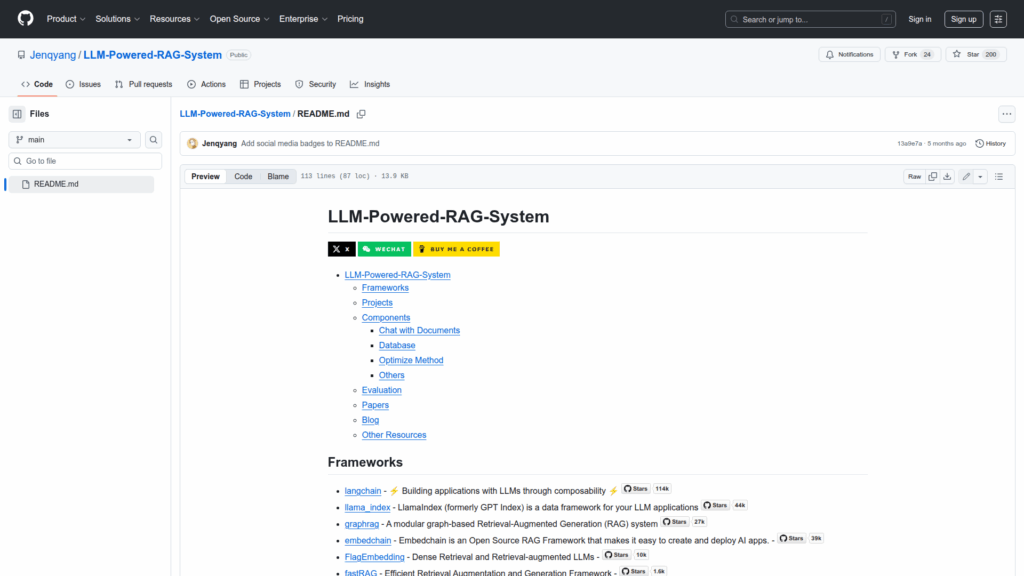Click the WeChat badge
Image resolution: width=1024 pixels, height=576 pixels.
[384, 249]
